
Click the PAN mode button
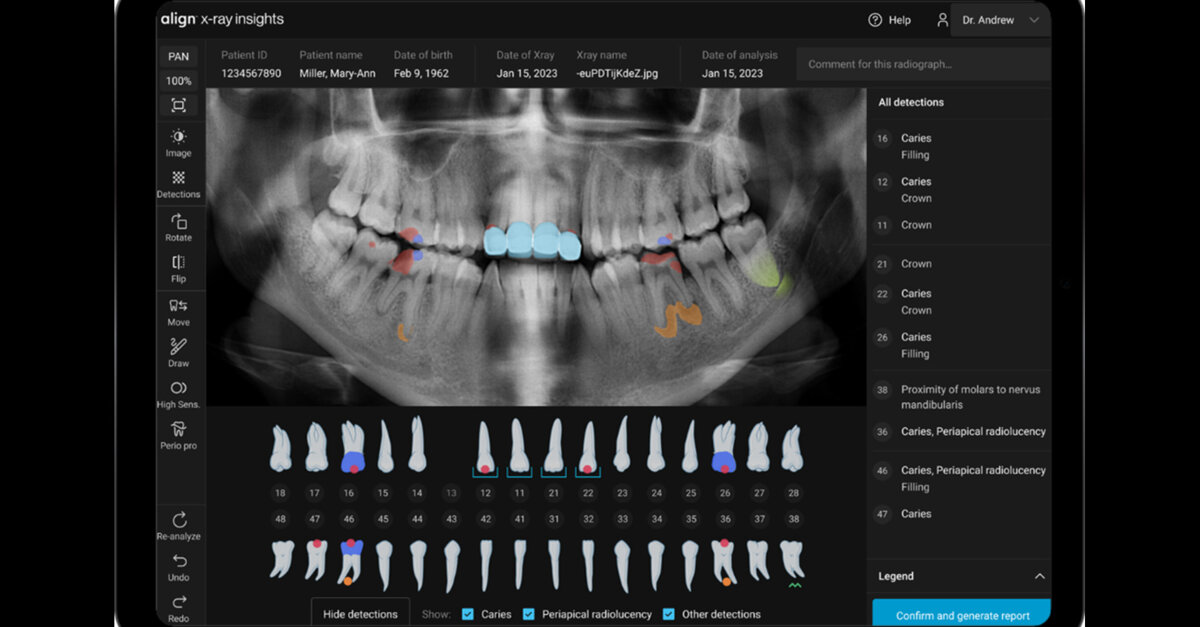(178, 56)
